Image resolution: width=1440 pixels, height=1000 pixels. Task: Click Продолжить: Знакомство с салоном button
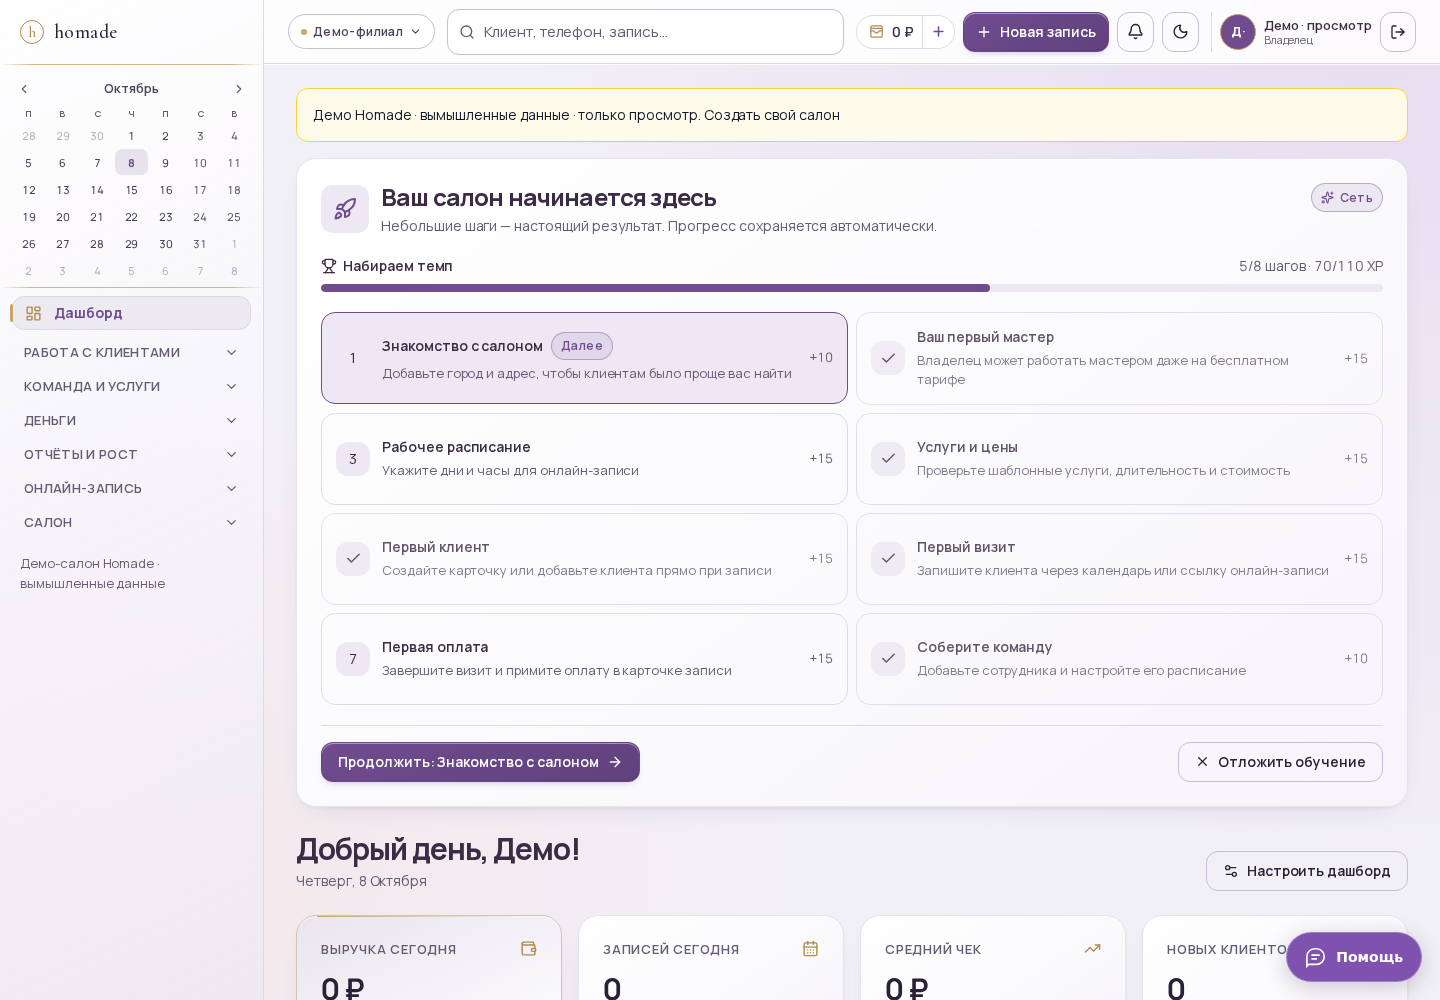480,762
